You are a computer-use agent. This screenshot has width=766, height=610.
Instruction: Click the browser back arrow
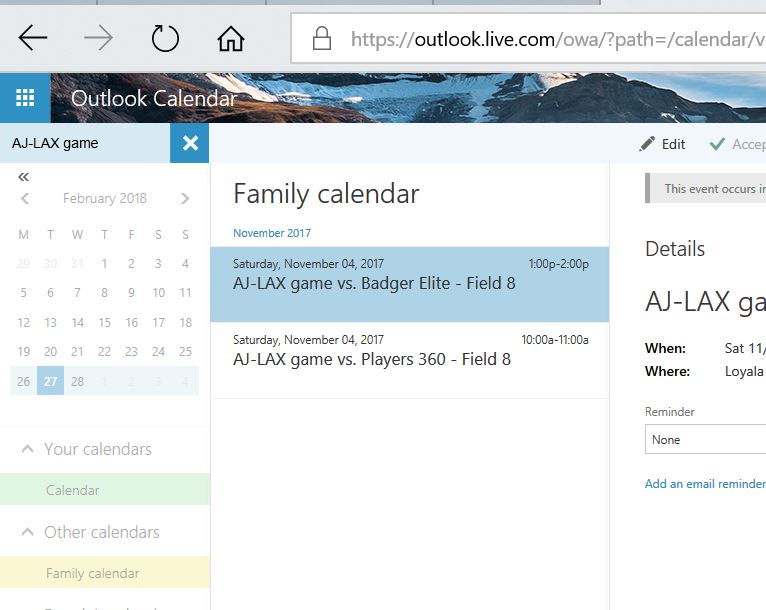point(33,38)
